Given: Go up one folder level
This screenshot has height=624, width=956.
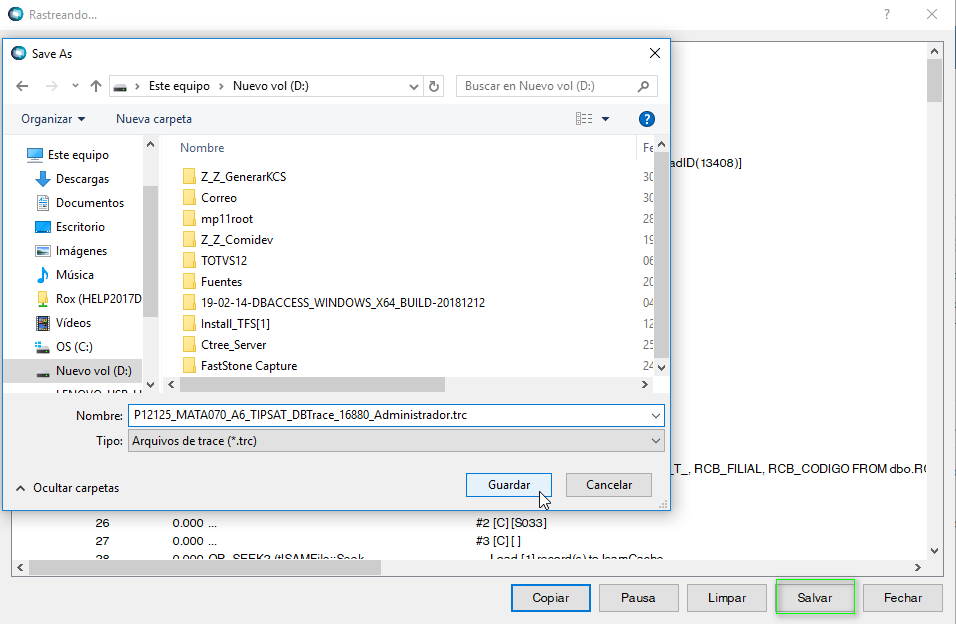Looking at the screenshot, I should click(96, 86).
